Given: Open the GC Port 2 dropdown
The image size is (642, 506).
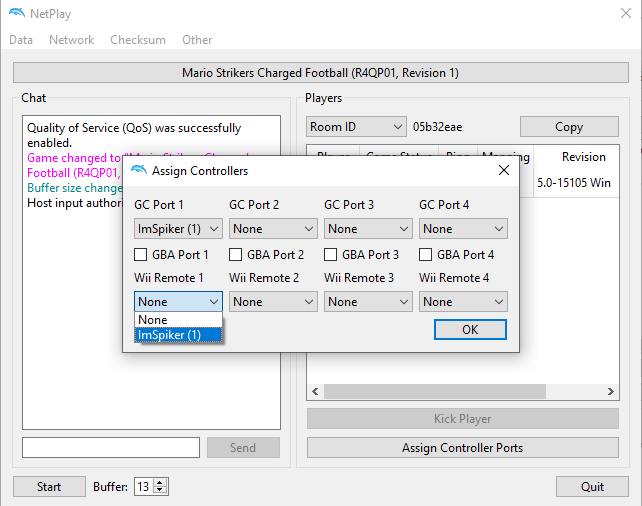Looking at the screenshot, I should tap(273, 229).
